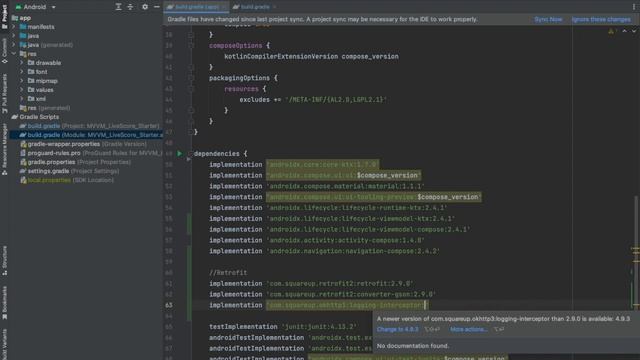Close the second build.gradle editor tab

point(274,7)
